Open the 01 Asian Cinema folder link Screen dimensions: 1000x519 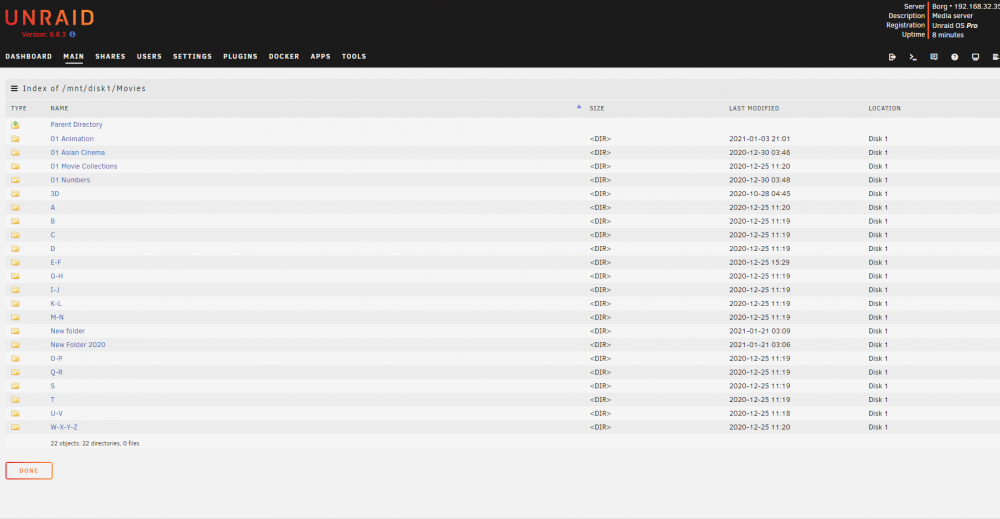(78, 152)
